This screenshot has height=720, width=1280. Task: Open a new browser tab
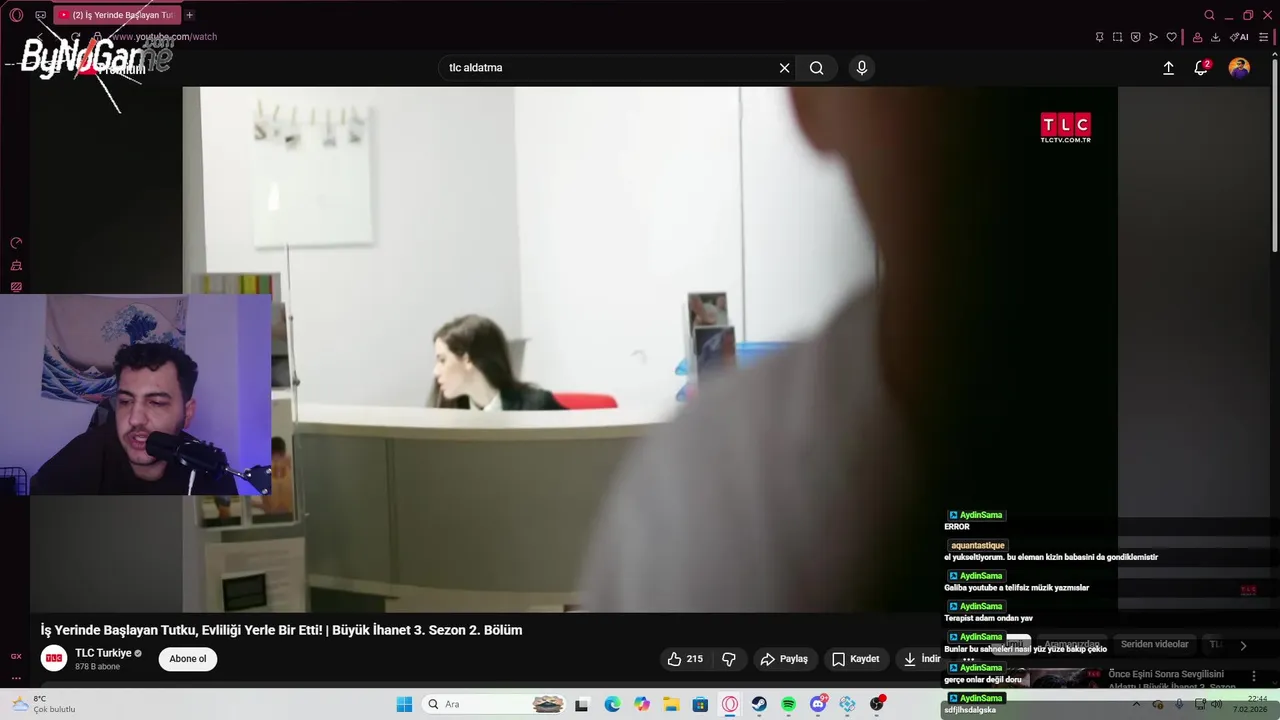[x=189, y=15]
